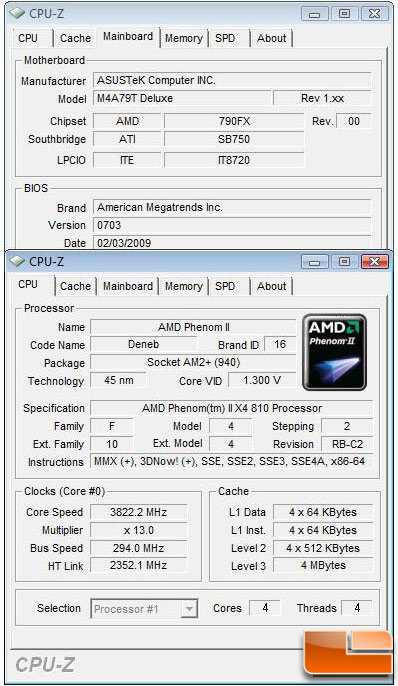
Task: Click the Southbridge model SB750
Action: [x=234, y=140]
